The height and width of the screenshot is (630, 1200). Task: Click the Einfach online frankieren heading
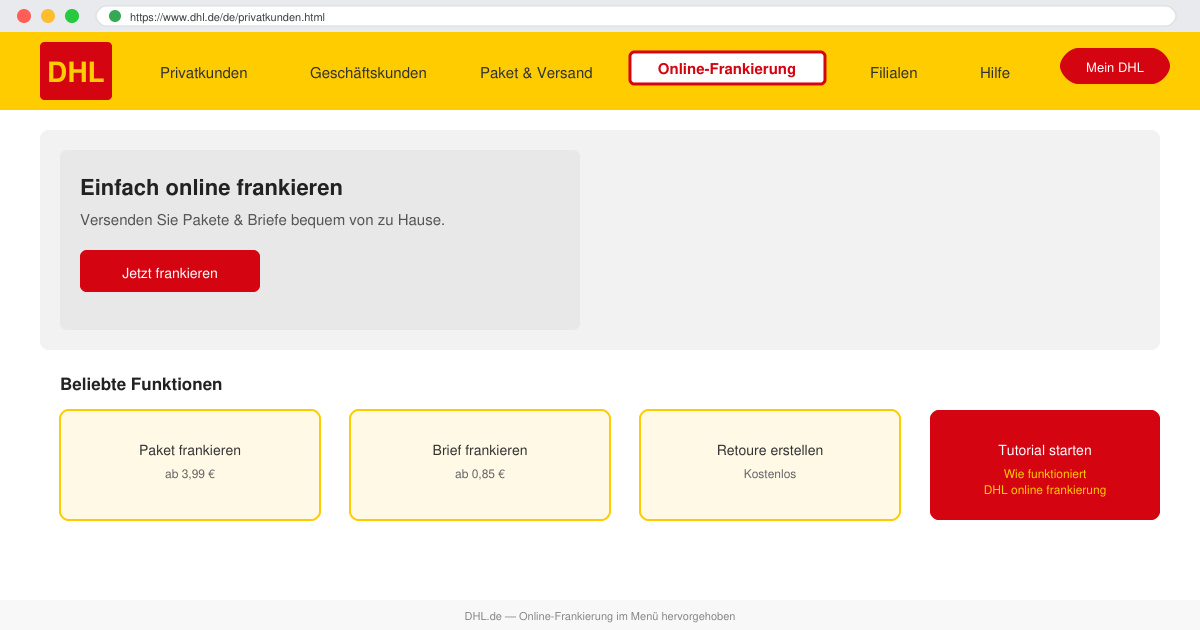[x=211, y=188]
